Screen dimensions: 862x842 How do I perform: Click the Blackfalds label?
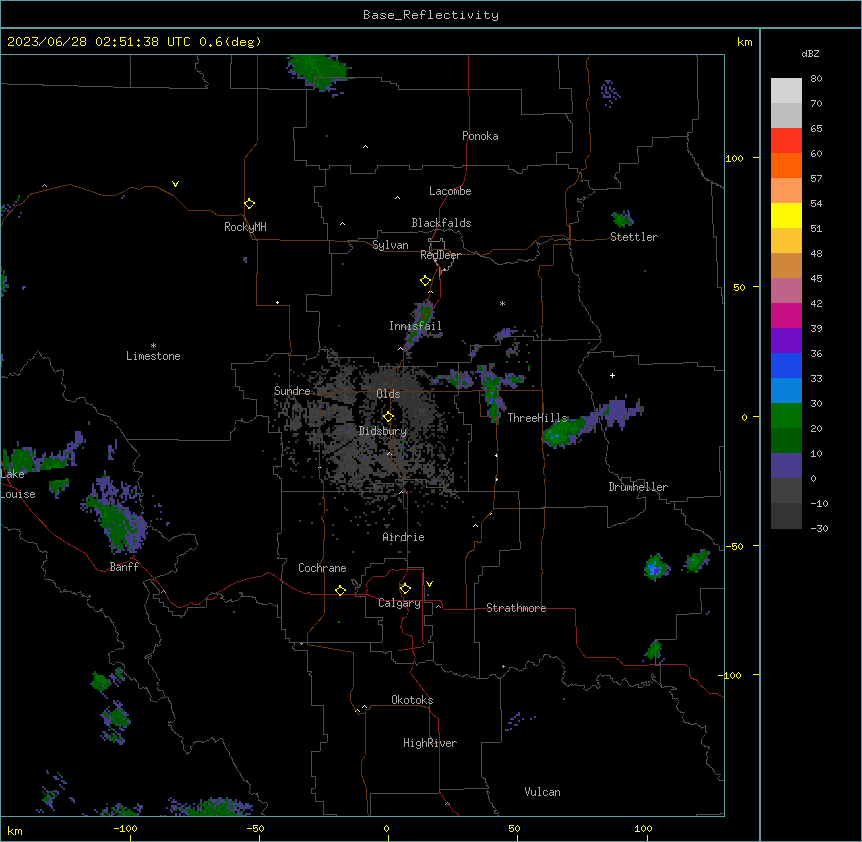pyautogui.click(x=441, y=223)
